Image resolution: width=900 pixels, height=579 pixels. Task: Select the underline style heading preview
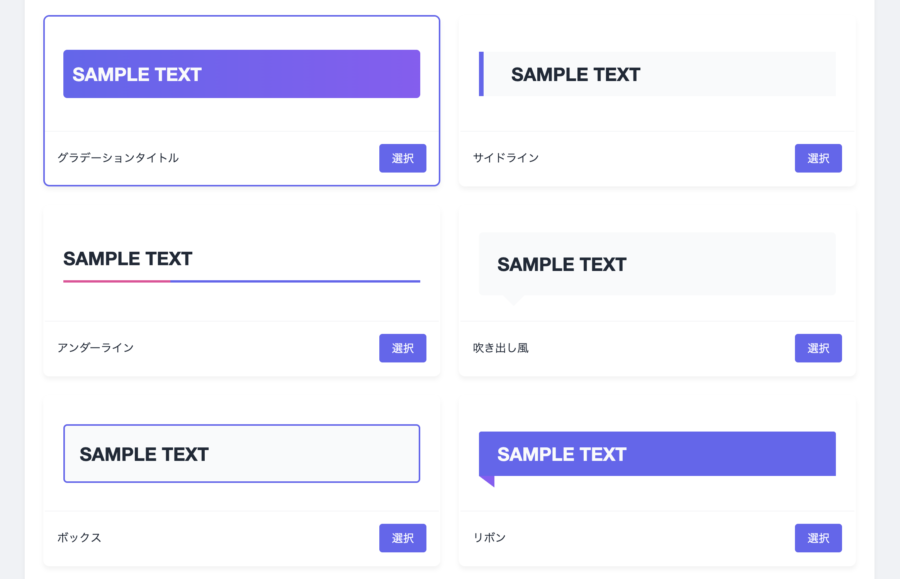(242, 265)
